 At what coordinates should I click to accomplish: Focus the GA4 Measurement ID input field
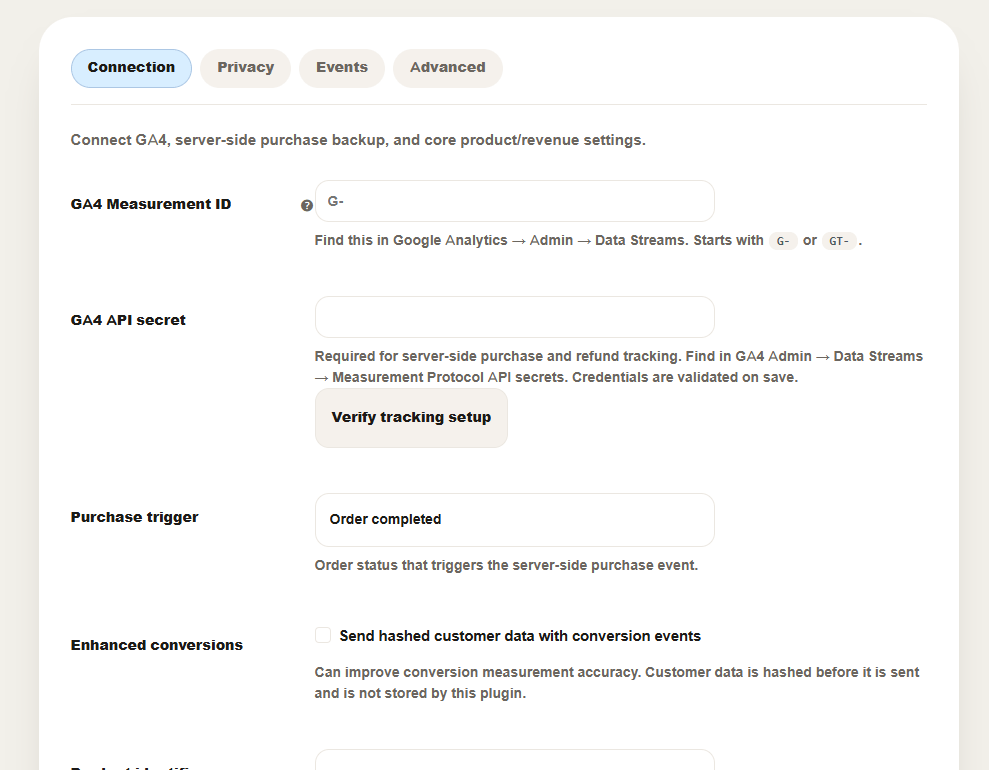tap(515, 201)
